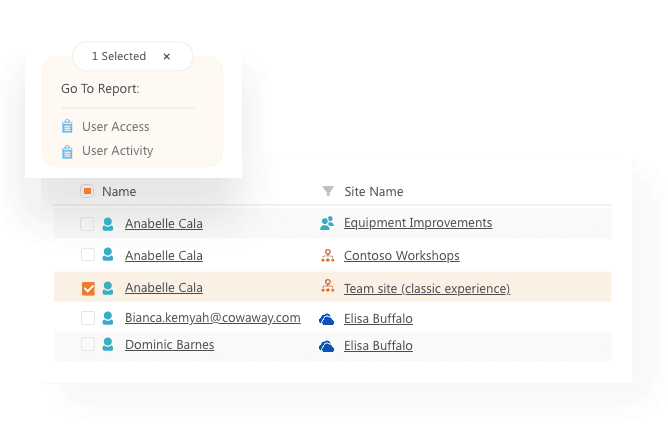Click the Bianca.kemyah@cowaway.com user link

[212, 318]
